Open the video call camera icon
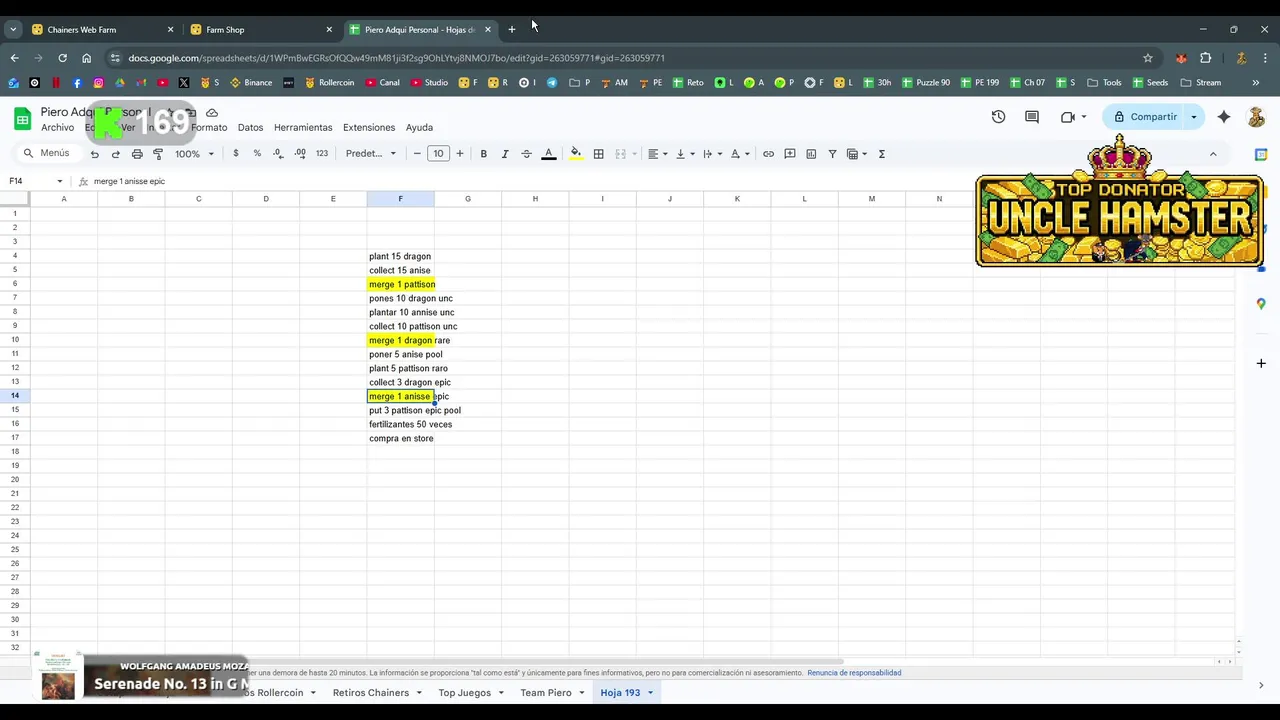 click(x=1068, y=117)
